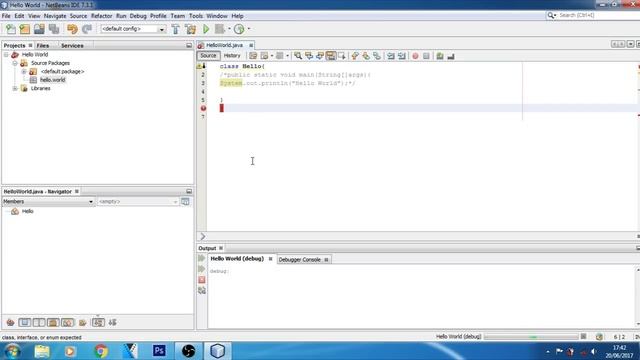Toggle Show Fields filter in Navigator

click(24, 322)
